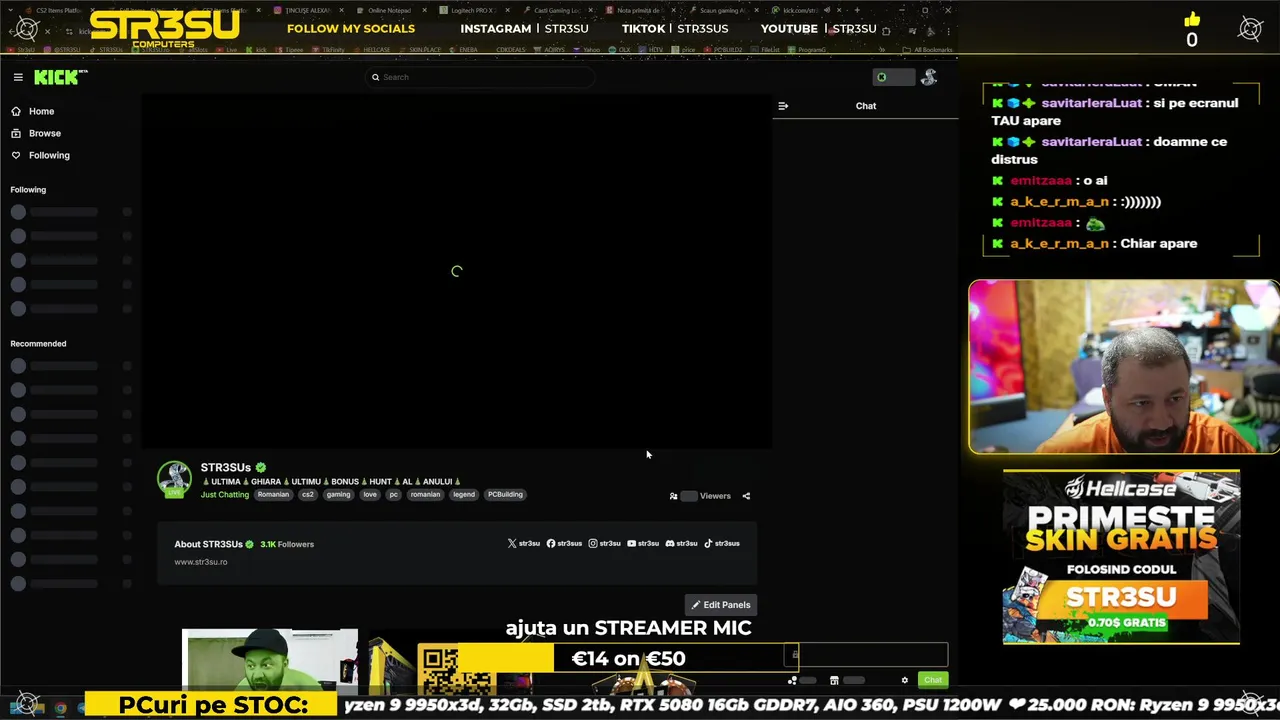Image resolution: width=1280 pixels, height=720 pixels.
Task: Click the thumbs-up like icon
Action: point(1192,20)
